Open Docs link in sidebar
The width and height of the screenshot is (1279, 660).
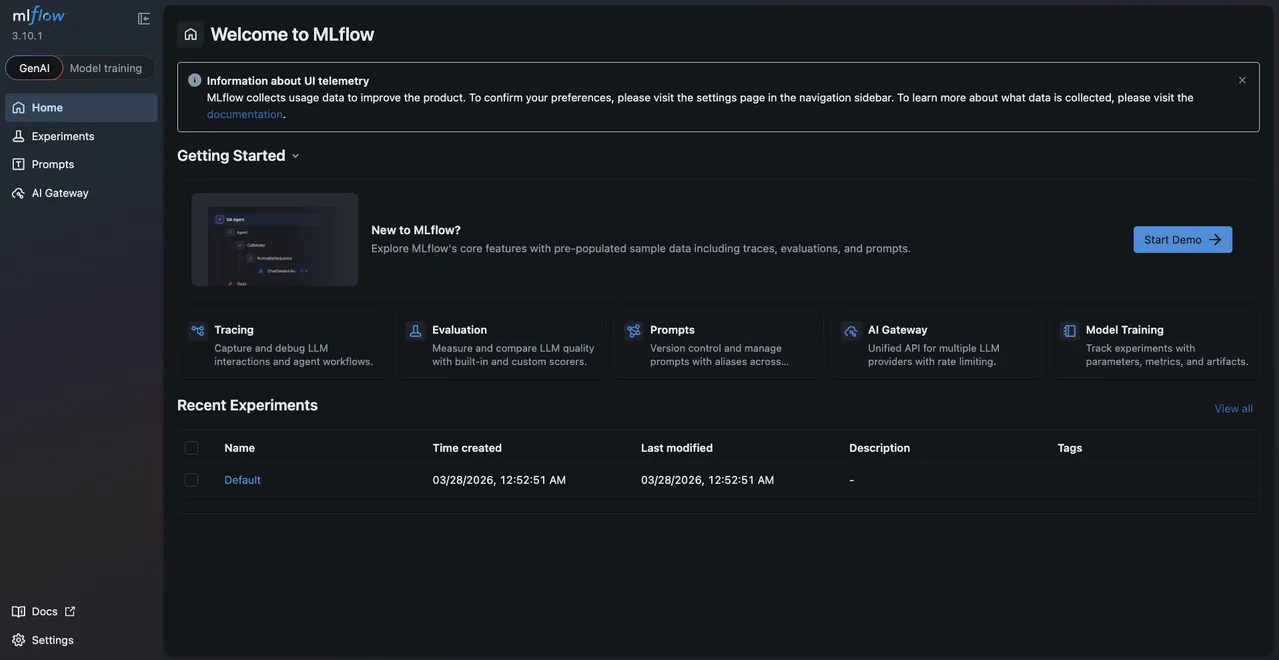[x=44, y=612]
